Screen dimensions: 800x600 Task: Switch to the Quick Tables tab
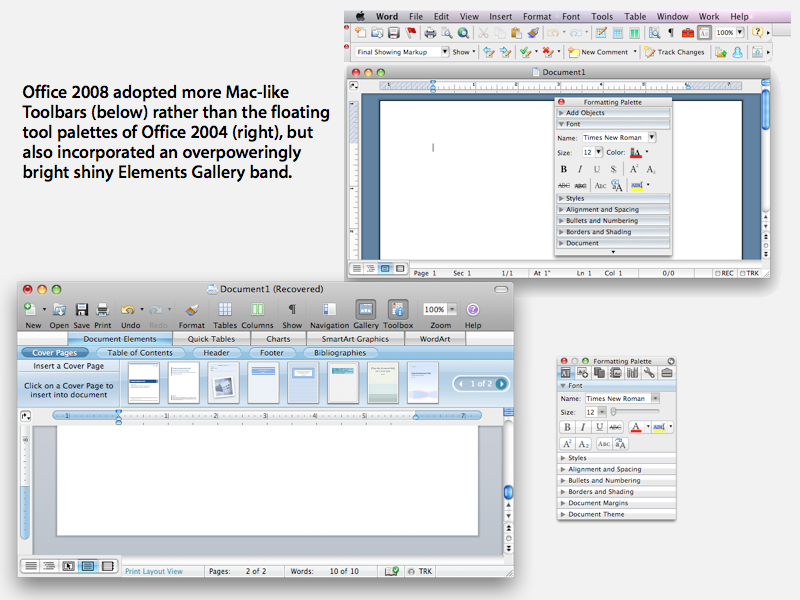[x=211, y=339]
